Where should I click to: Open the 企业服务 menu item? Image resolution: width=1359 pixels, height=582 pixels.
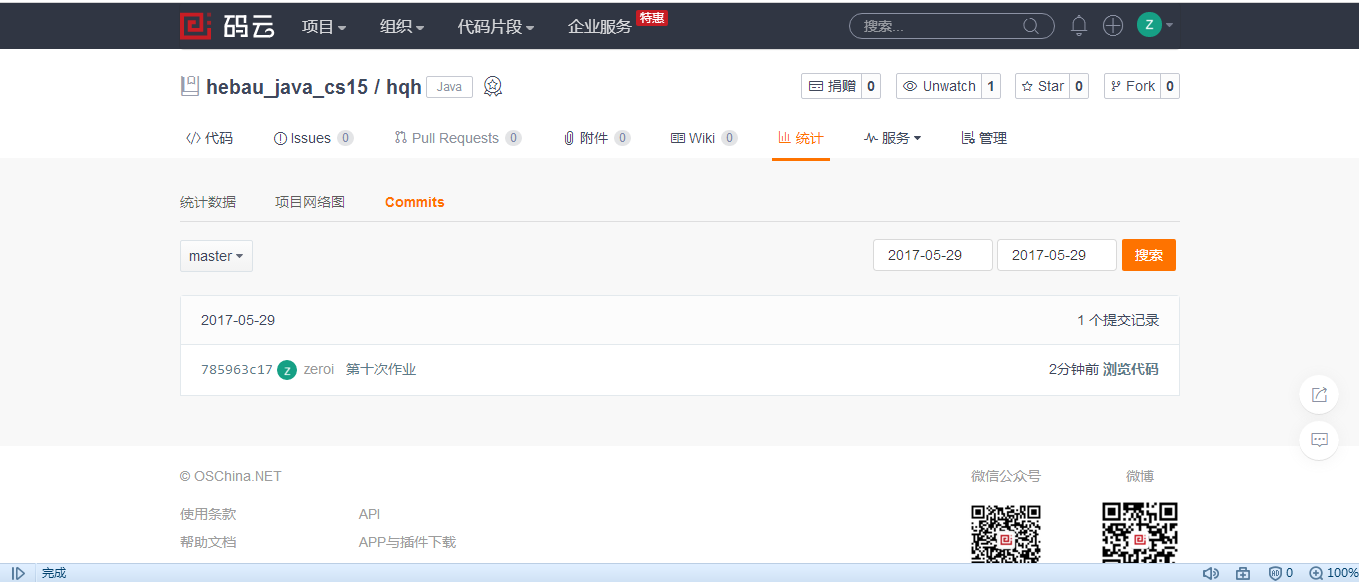600,27
